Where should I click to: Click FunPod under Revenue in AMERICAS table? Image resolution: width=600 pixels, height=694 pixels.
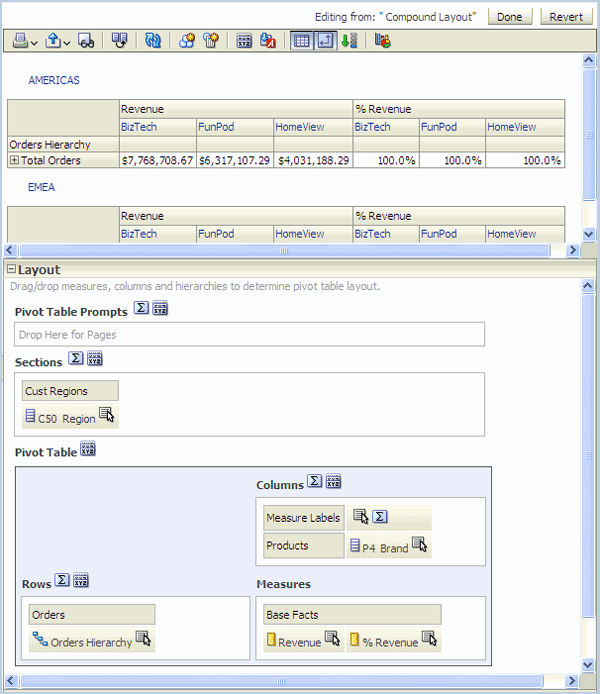pyautogui.click(x=216, y=127)
